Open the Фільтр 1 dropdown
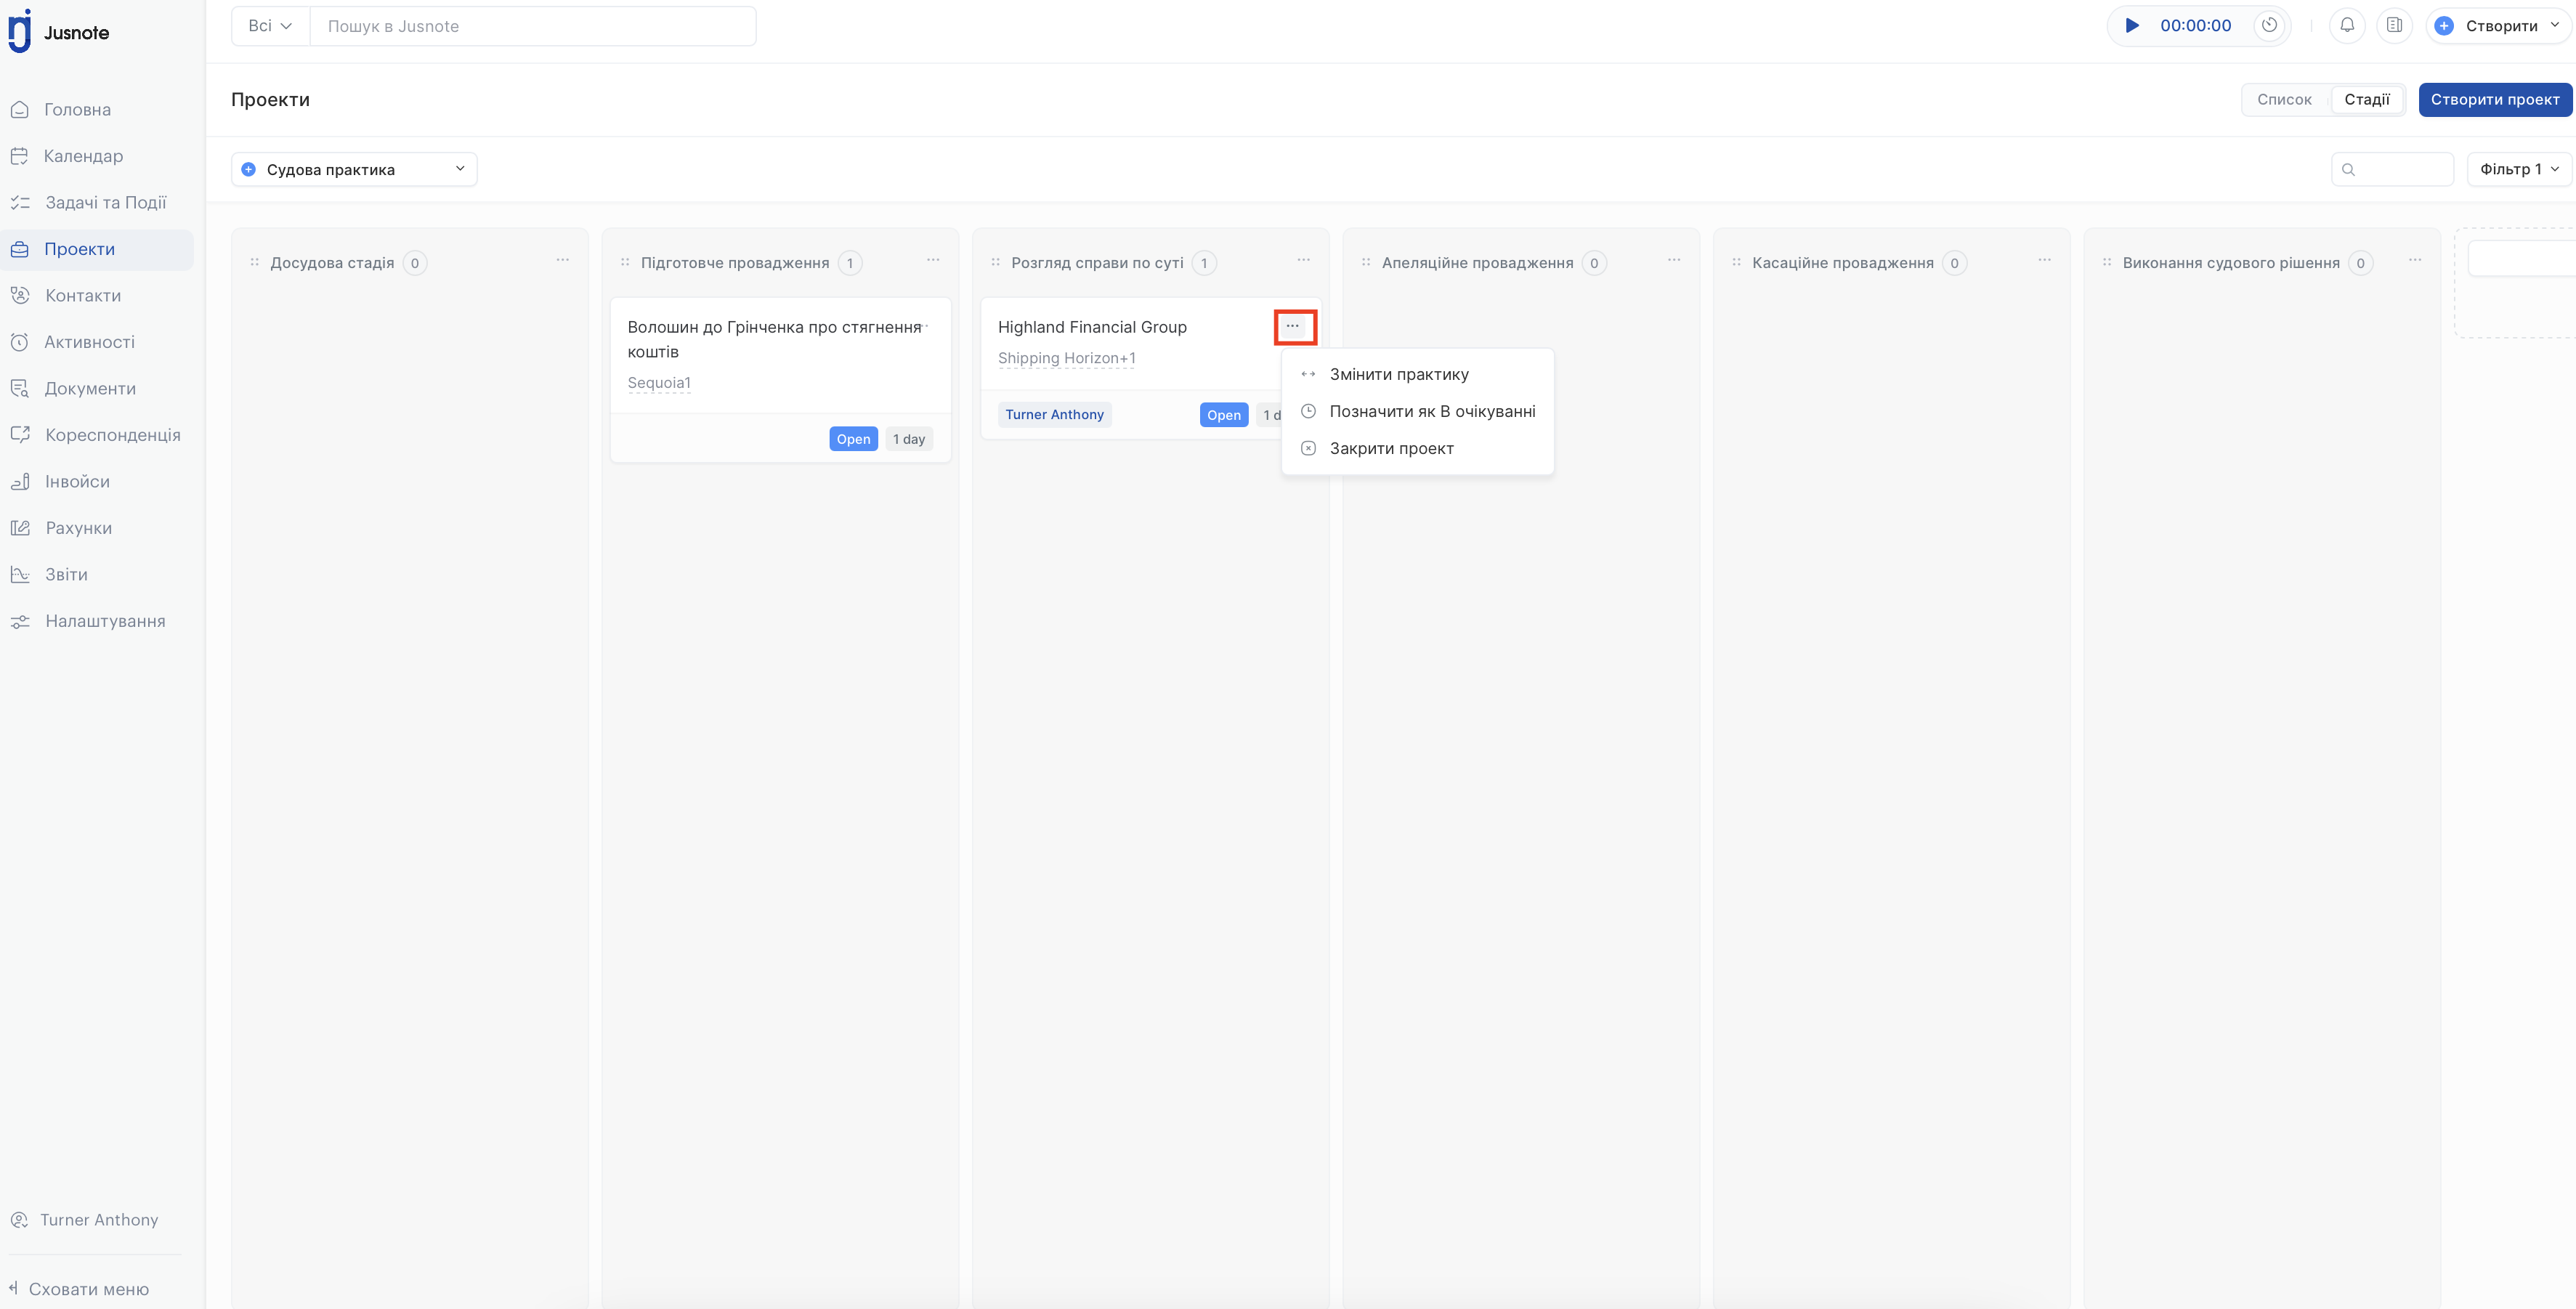The height and width of the screenshot is (1309, 2576). coord(2519,170)
